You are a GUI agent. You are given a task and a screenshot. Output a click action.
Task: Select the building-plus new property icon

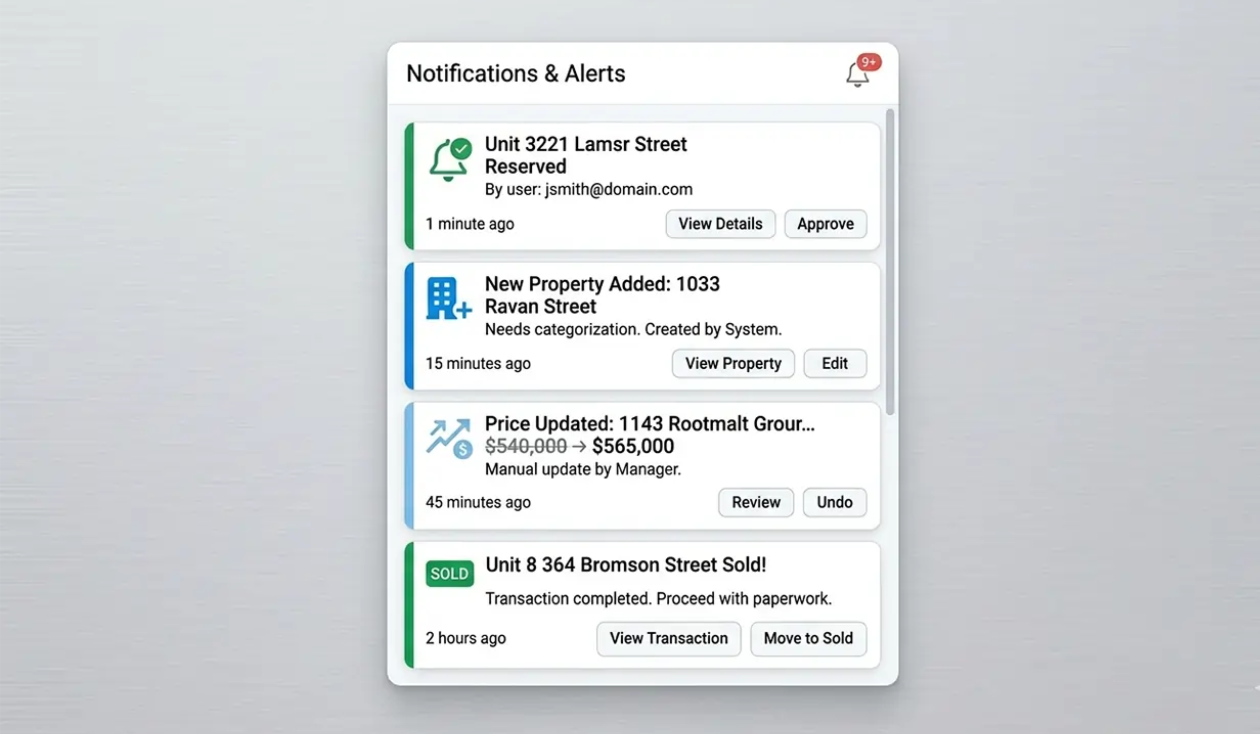click(447, 297)
